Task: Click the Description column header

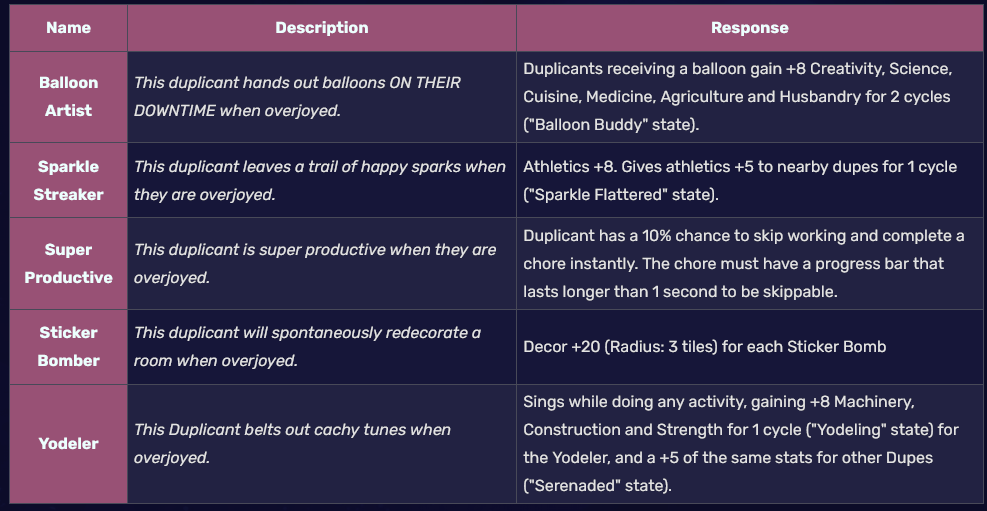Action: click(321, 28)
